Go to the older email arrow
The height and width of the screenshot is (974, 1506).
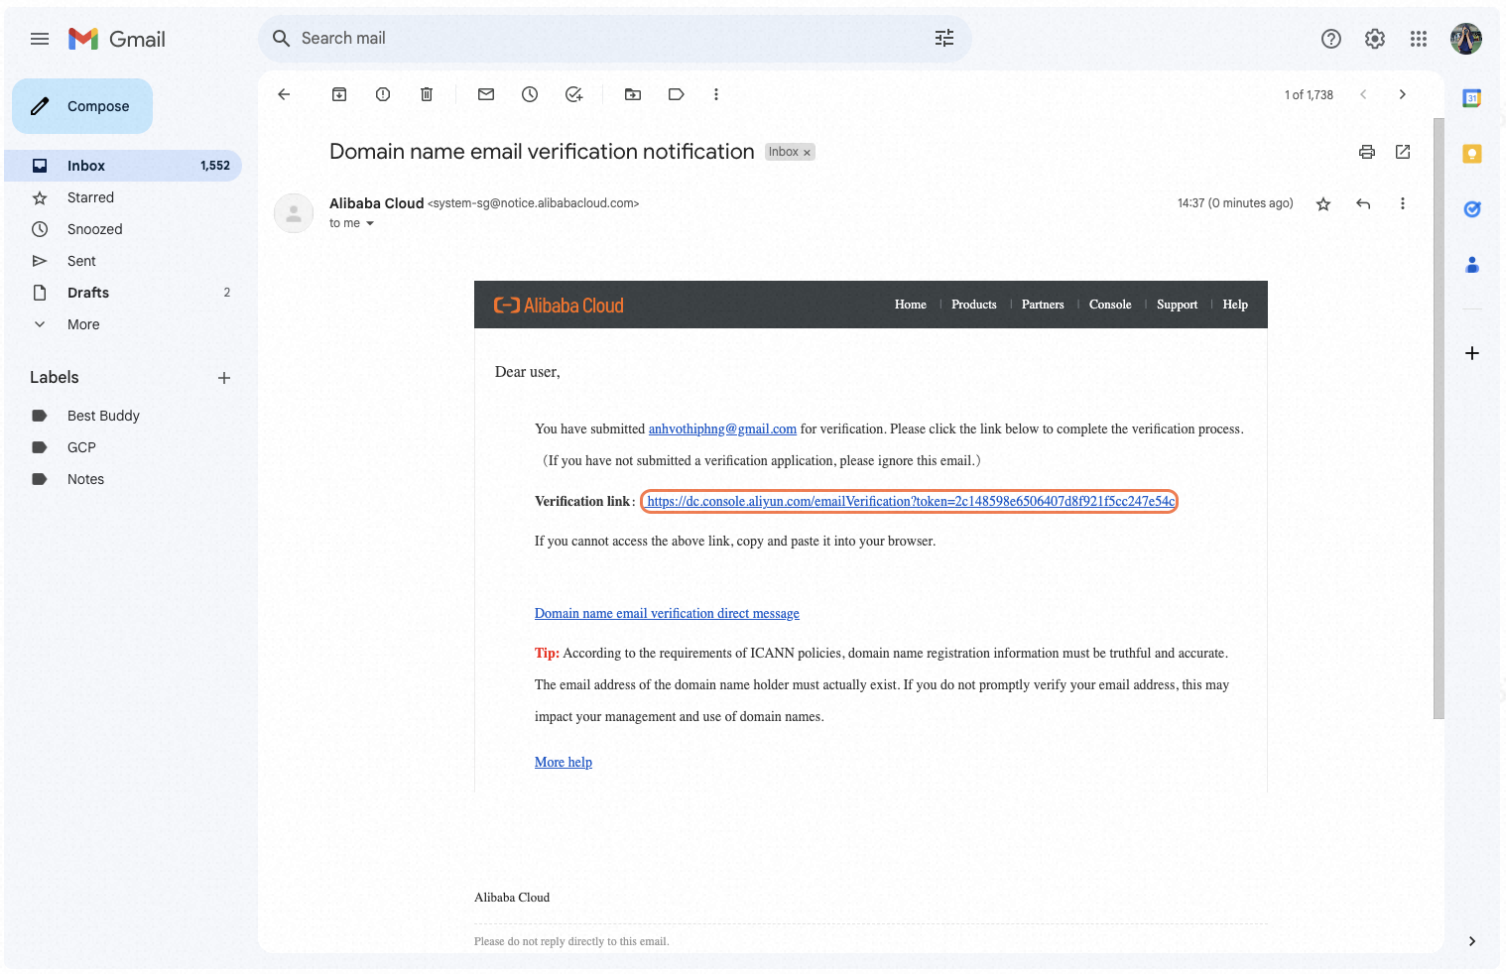tap(1402, 94)
